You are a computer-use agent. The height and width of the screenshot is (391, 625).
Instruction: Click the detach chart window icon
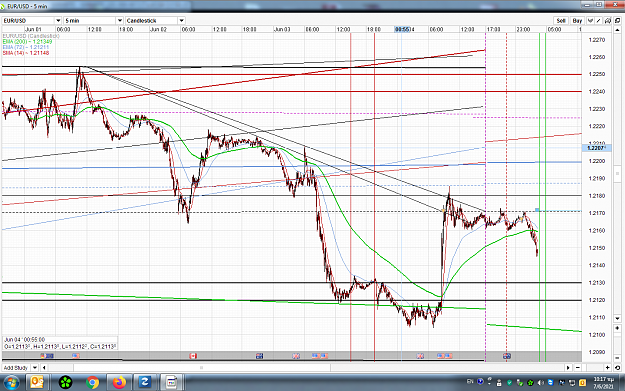pos(617,20)
